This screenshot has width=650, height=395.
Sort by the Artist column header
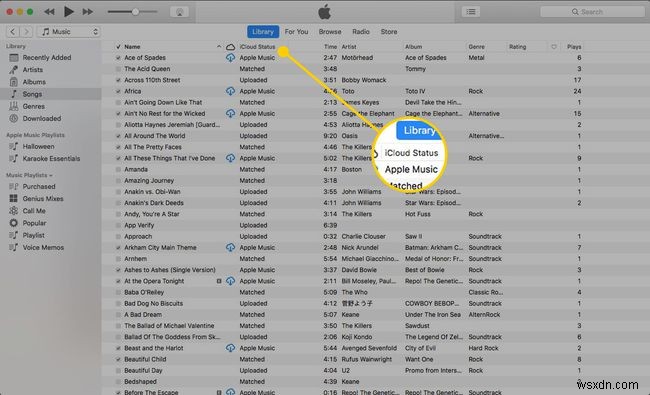point(349,47)
